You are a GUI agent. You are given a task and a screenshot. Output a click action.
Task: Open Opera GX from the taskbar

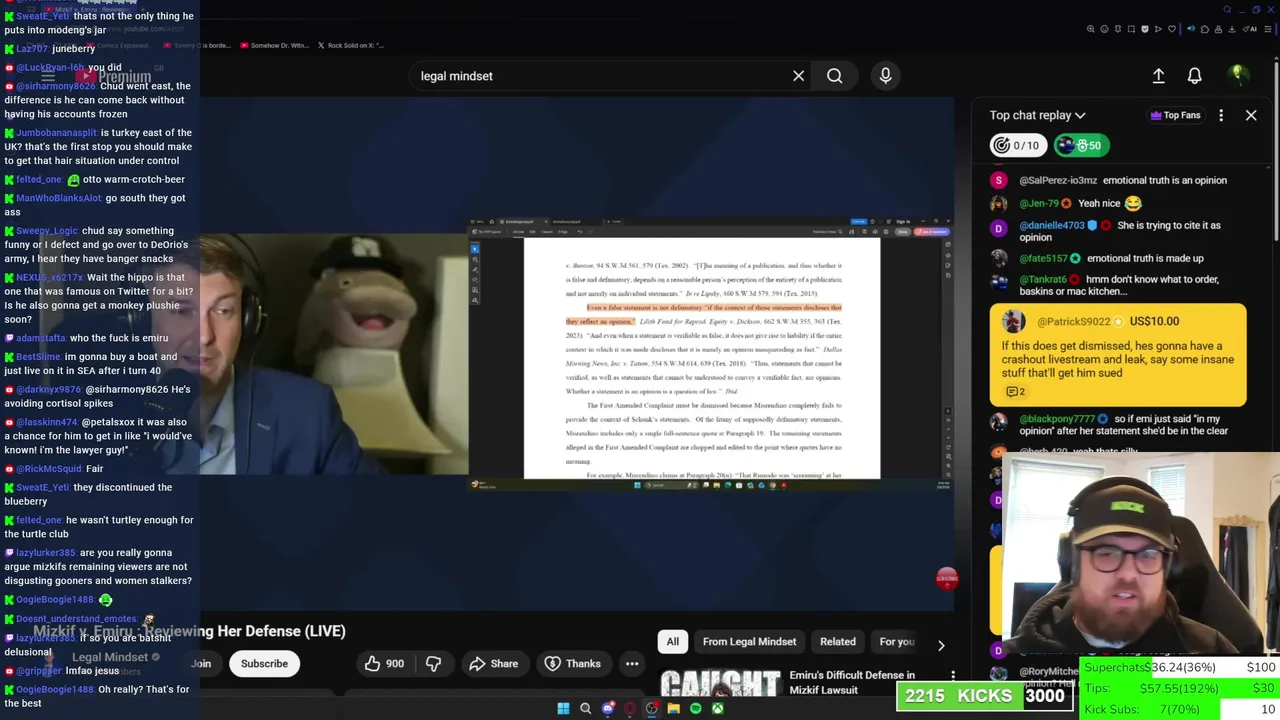pos(629,709)
